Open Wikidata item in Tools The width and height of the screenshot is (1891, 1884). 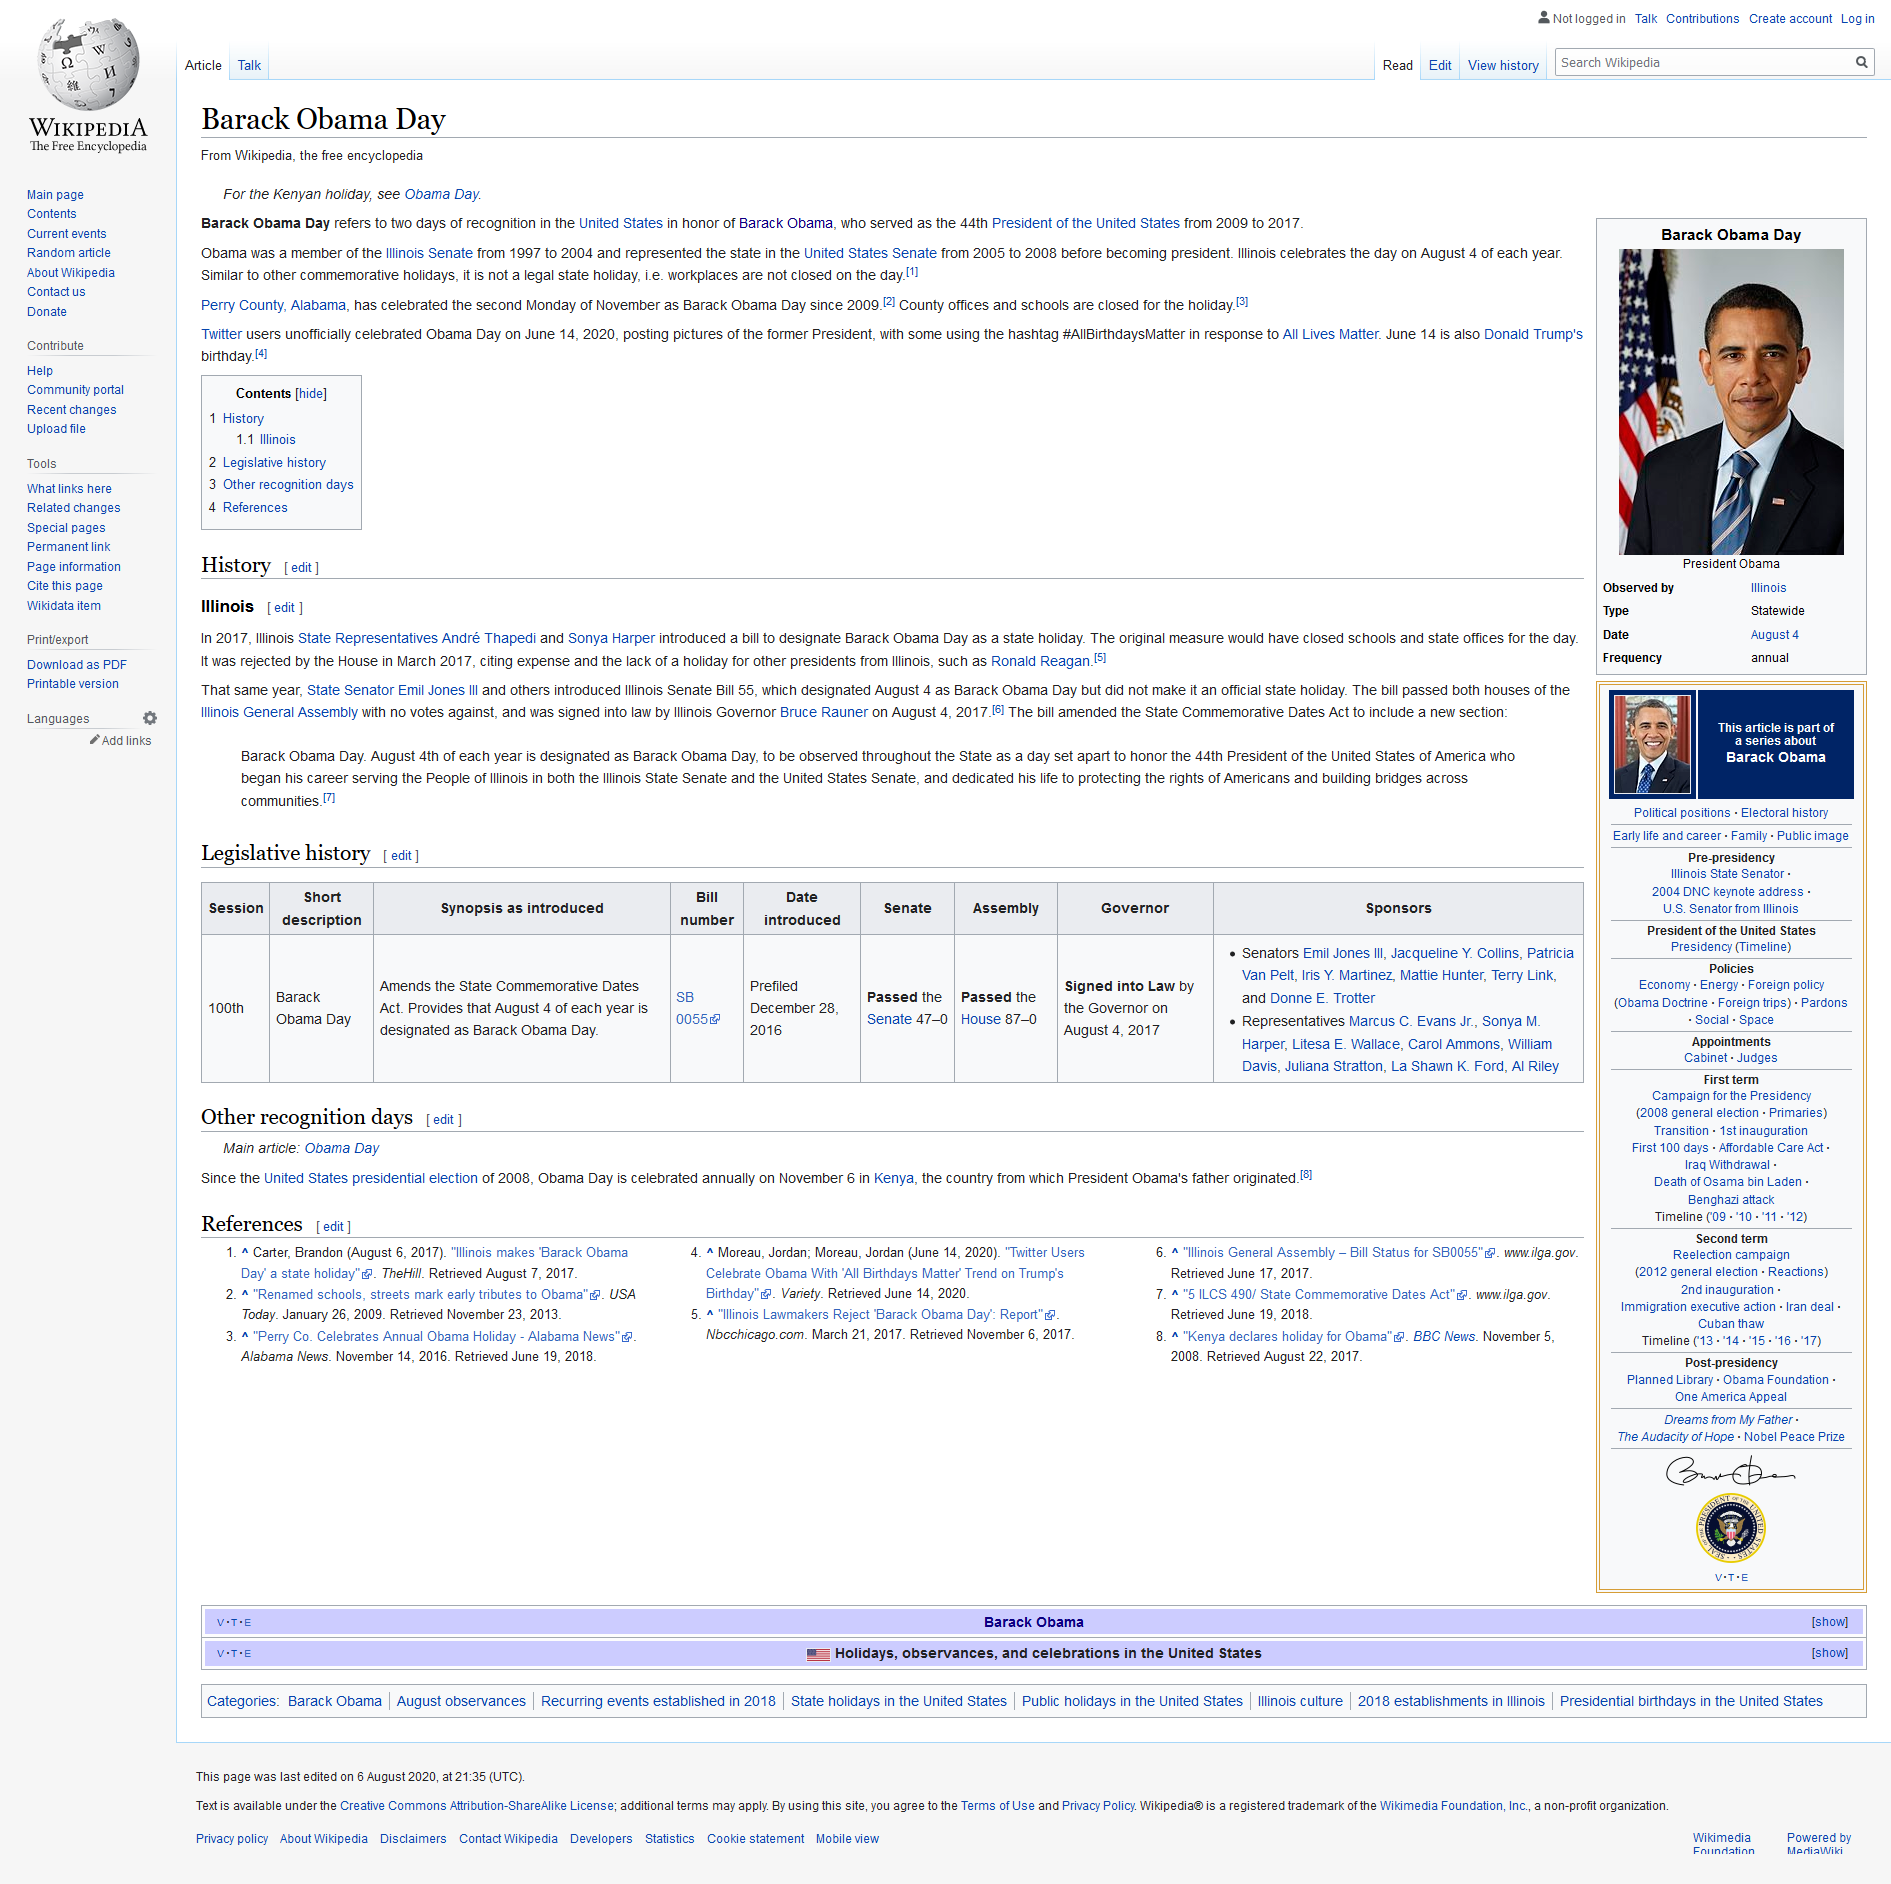(x=64, y=606)
